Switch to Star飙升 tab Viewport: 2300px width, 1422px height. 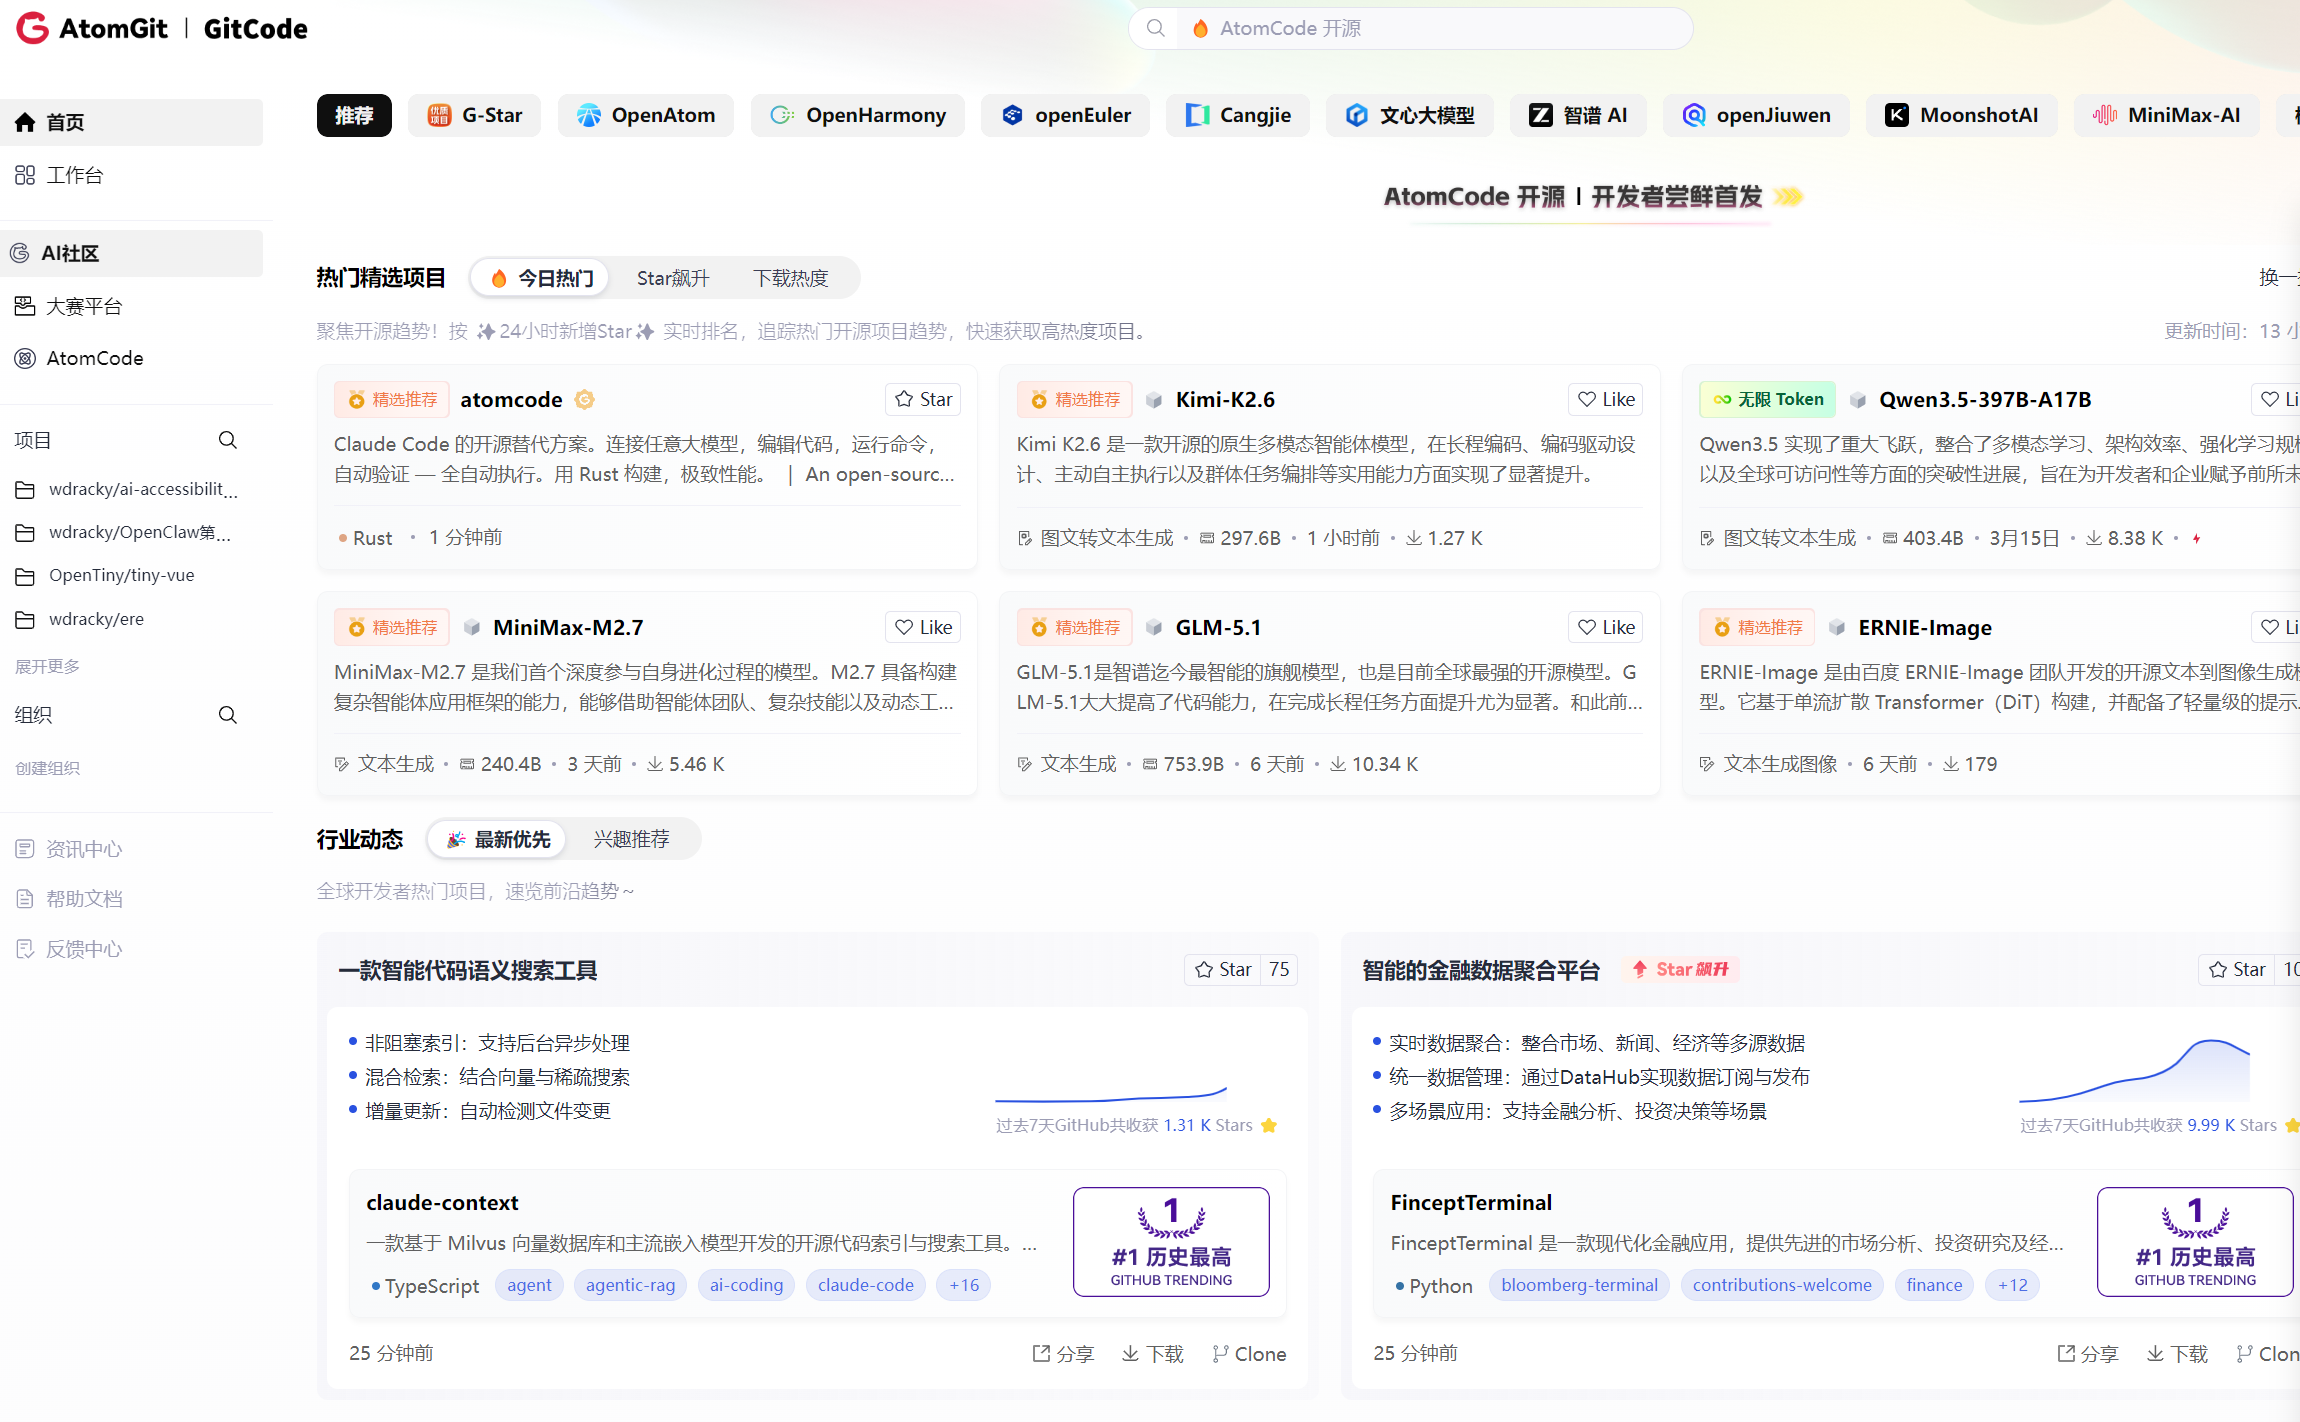click(x=673, y=278)
